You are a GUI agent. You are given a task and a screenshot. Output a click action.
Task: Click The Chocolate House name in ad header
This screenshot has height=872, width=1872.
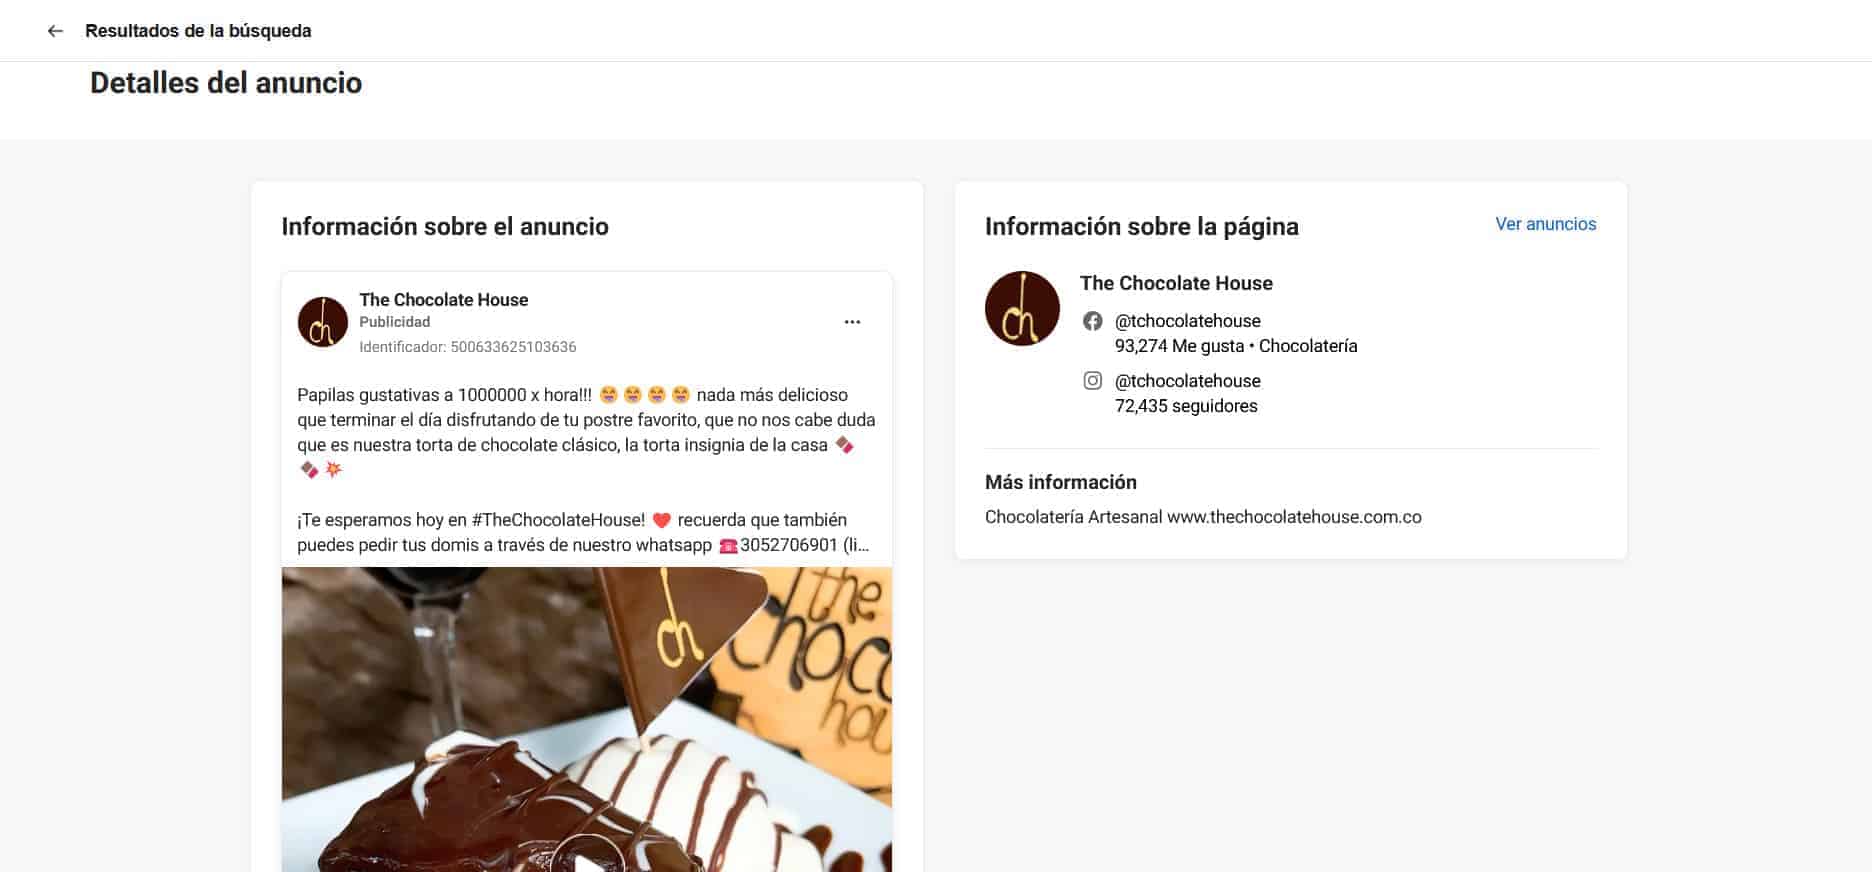click(x=443, y=300)
